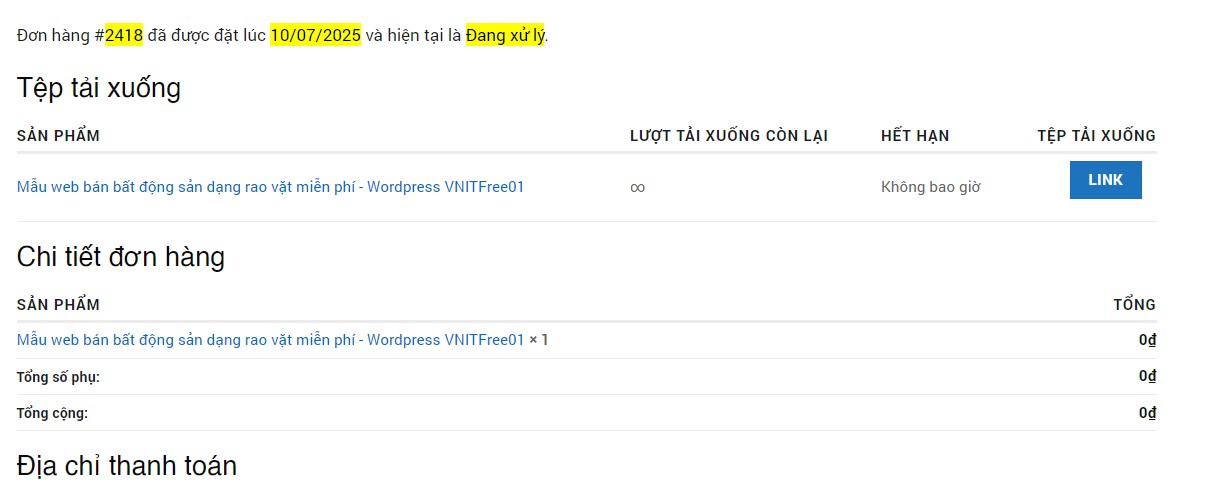Open the product link in the downloads table
Screen dimensions: 1222x487
point(270,187)
